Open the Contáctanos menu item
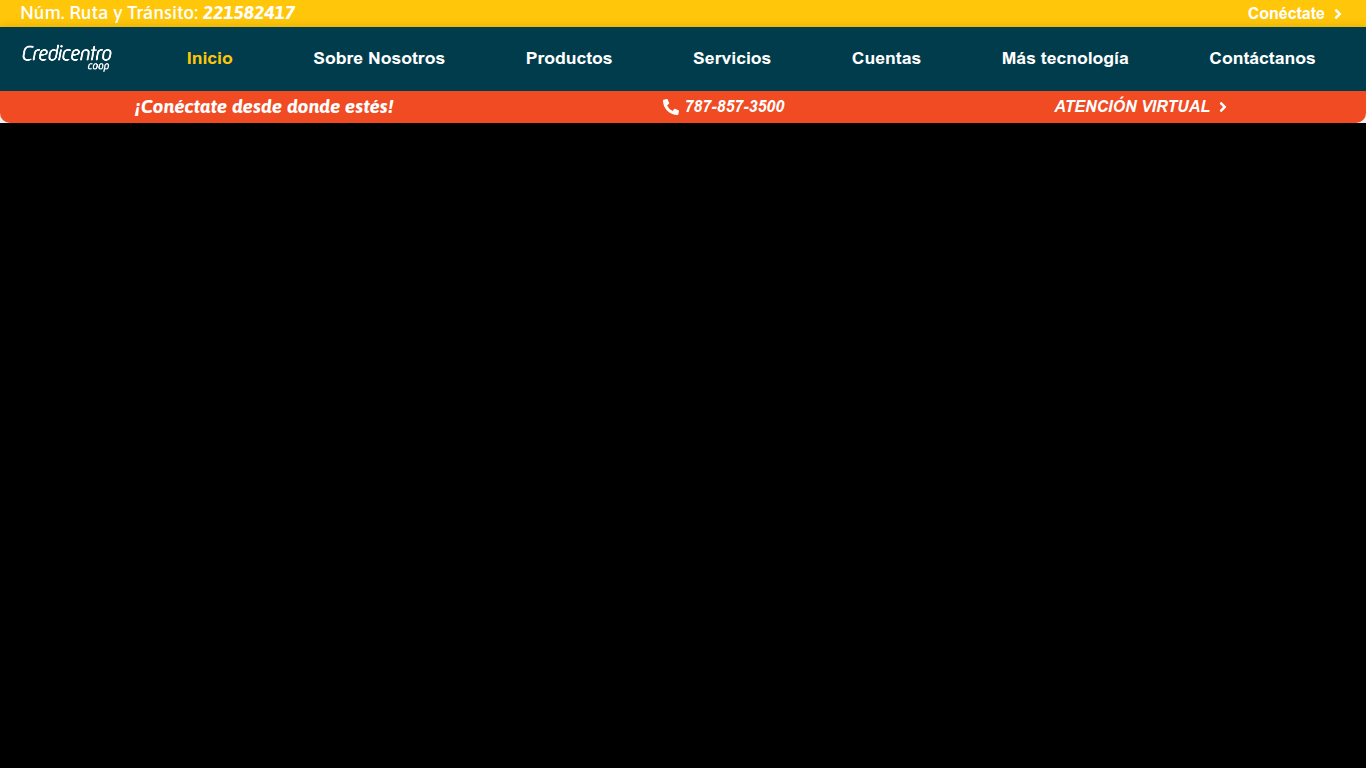 coord(1262,58)
